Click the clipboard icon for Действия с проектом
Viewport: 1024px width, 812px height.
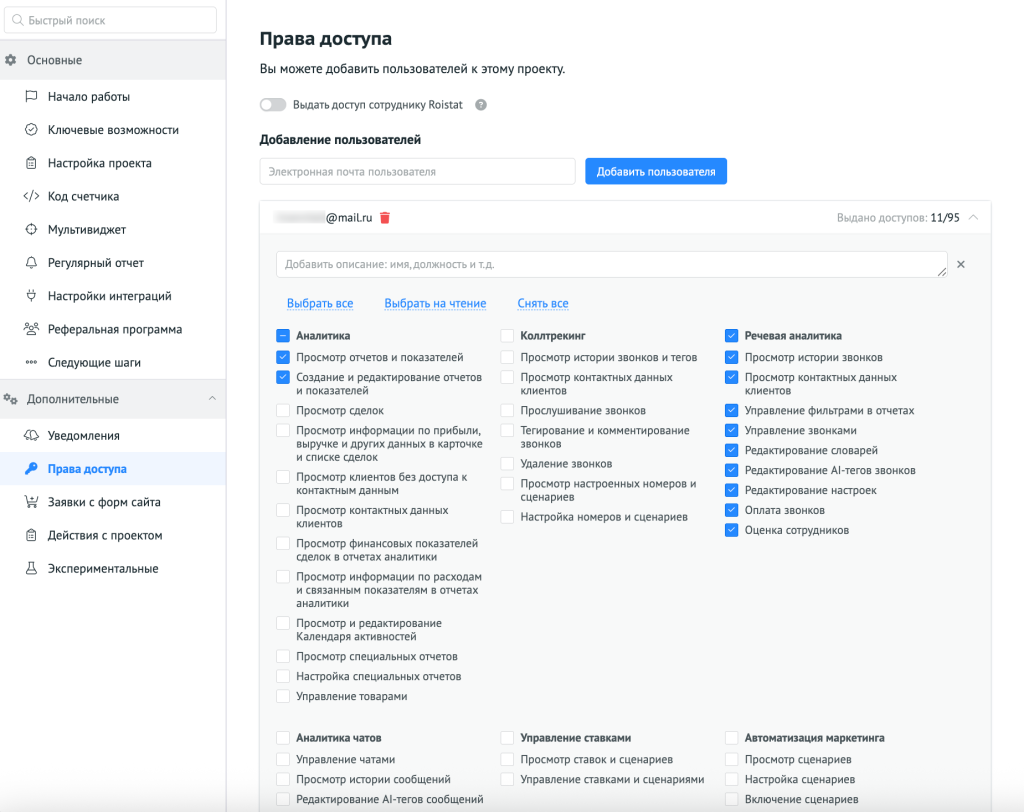click(x=31, y=535)
